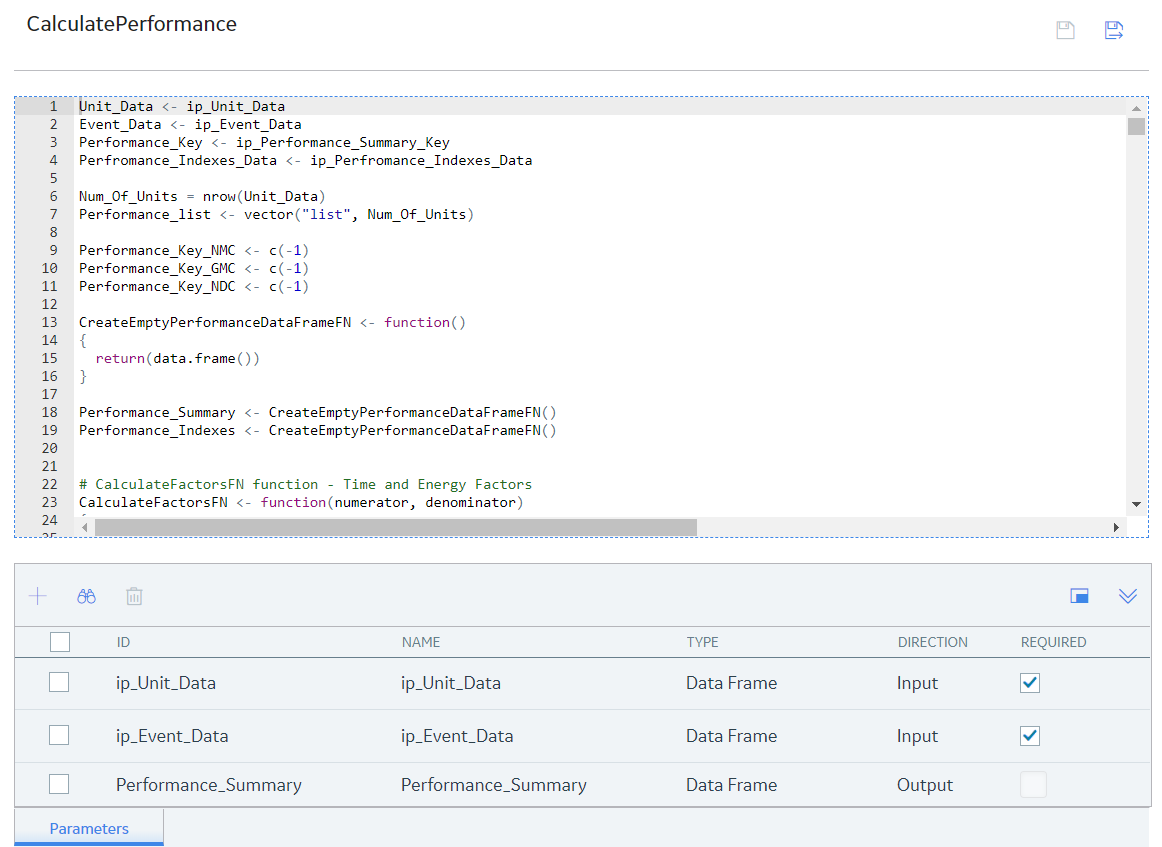The image size is (1162, 847).
Task: Open the binoculars search icon
Action: (x=87, y=596)
